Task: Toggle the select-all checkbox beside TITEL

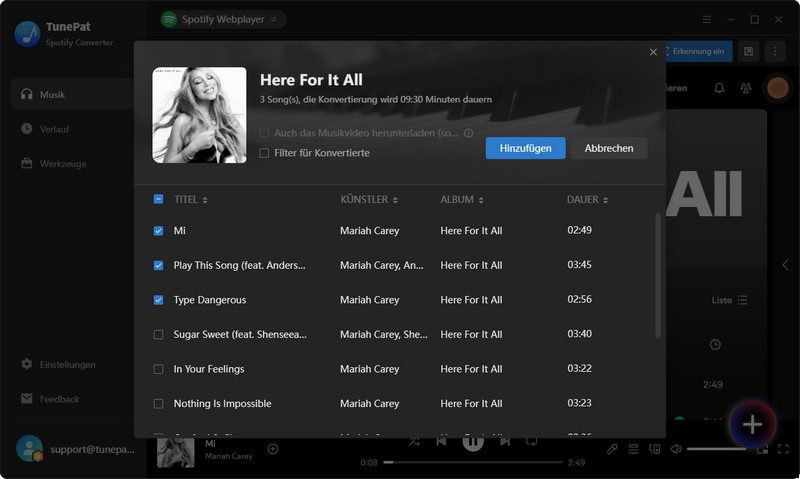Action: [159, 199]
